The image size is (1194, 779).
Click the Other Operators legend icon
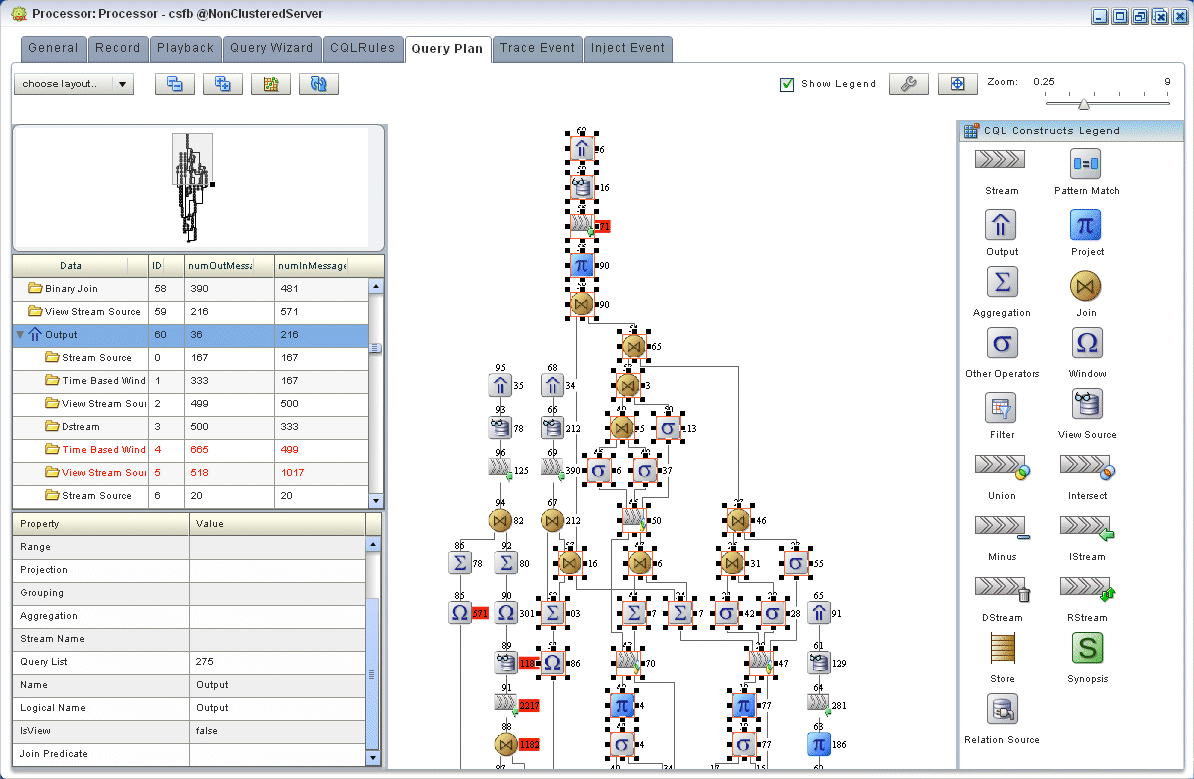(x=1001, y=343)
